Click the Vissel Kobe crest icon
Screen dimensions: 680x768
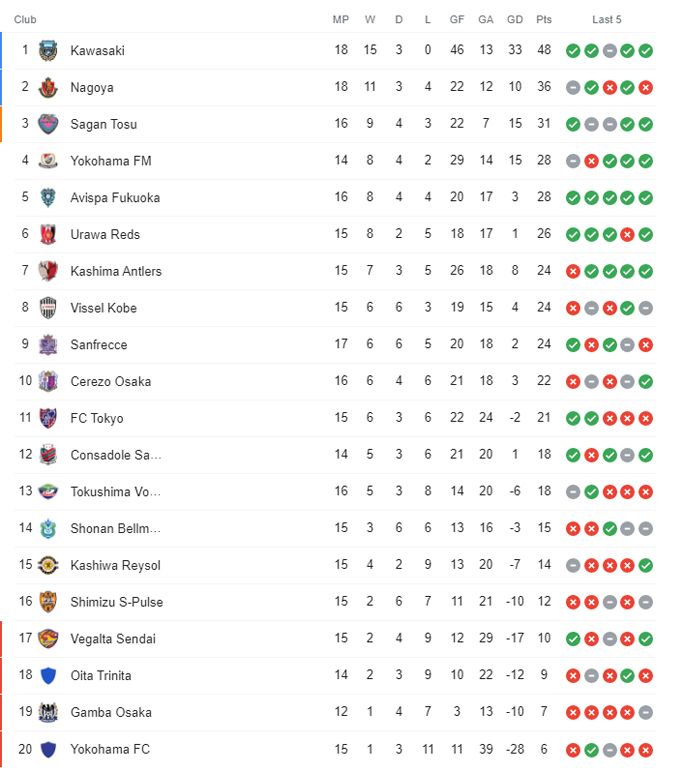pyautogui.click(x=48, y=308)
